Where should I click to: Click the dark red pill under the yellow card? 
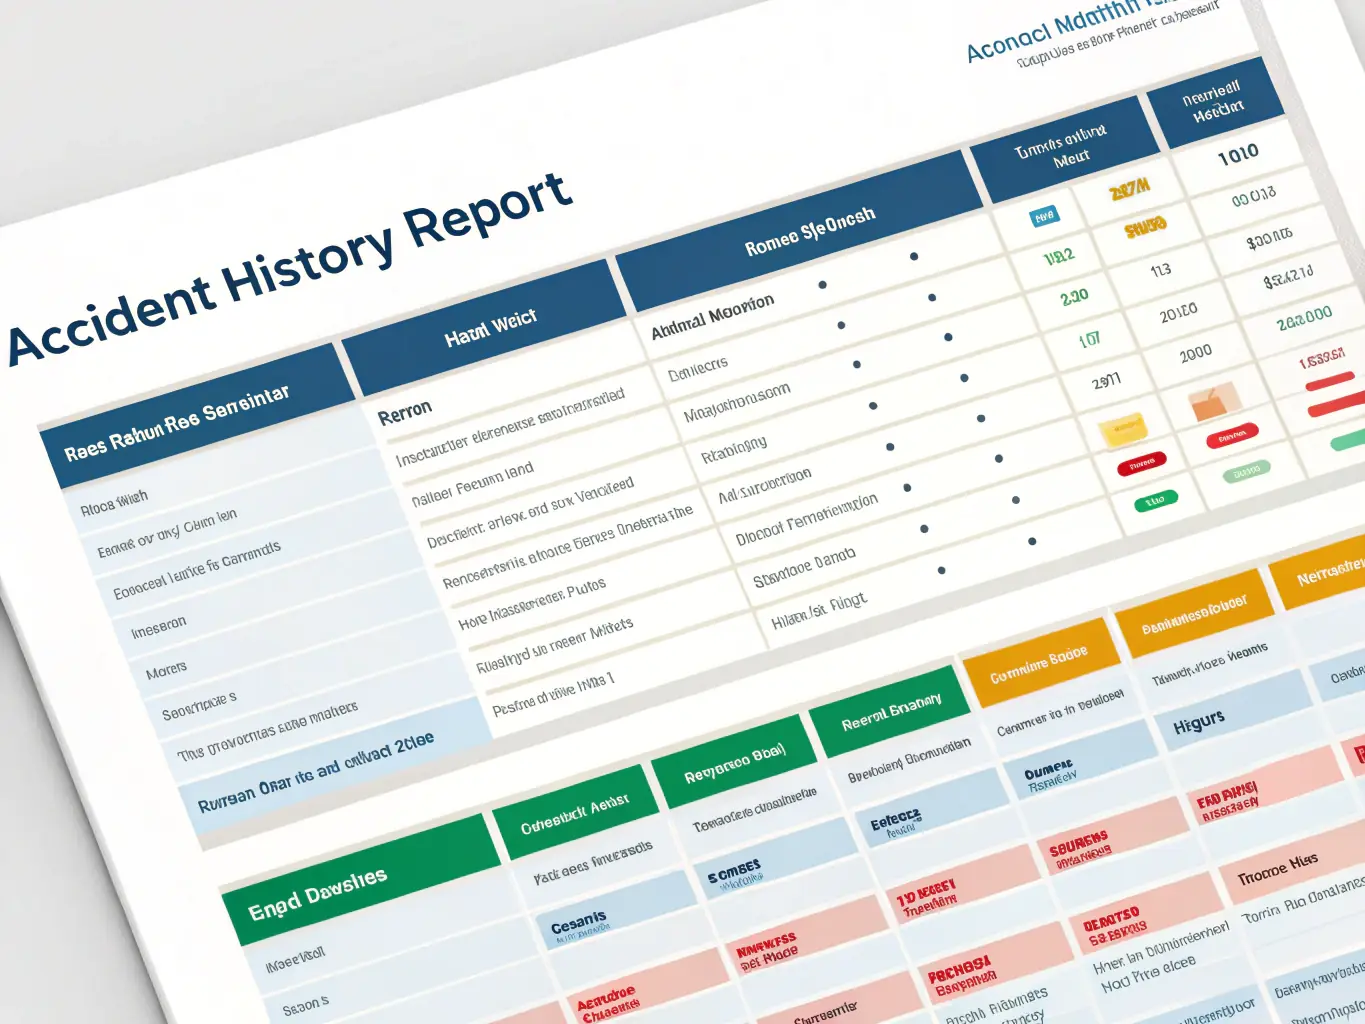point(1141,465)
